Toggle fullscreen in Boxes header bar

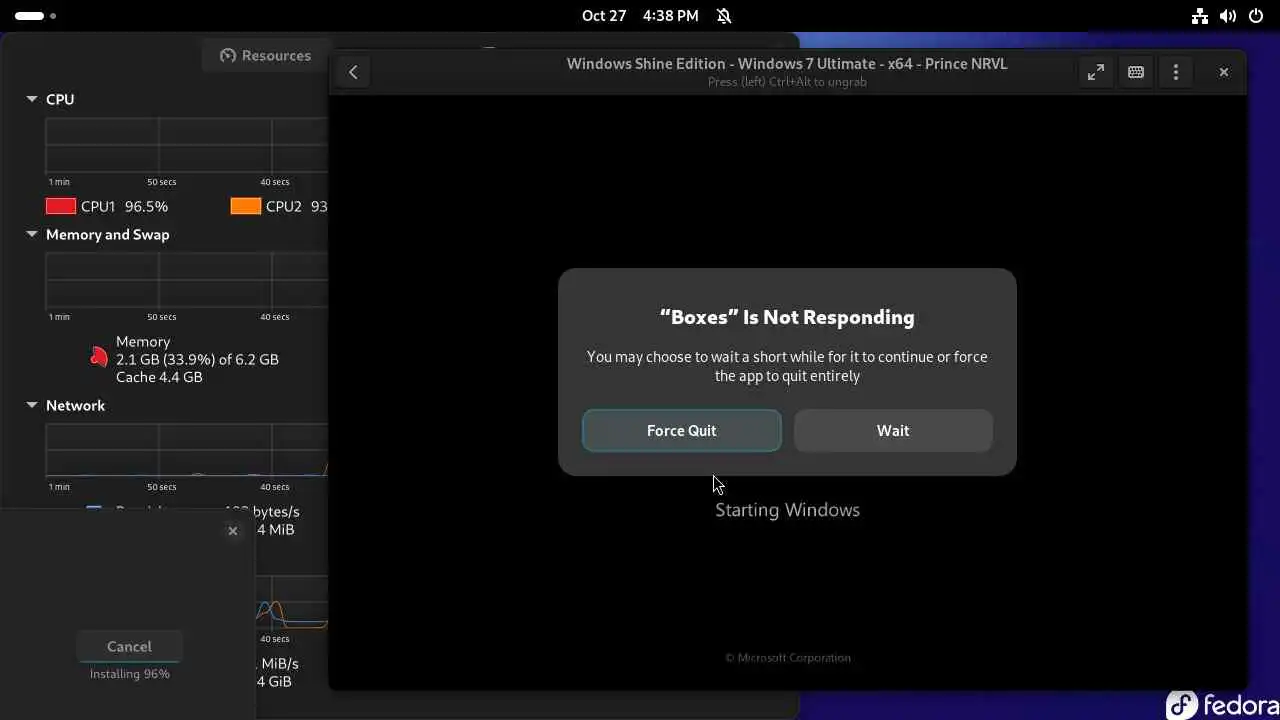1096,72
